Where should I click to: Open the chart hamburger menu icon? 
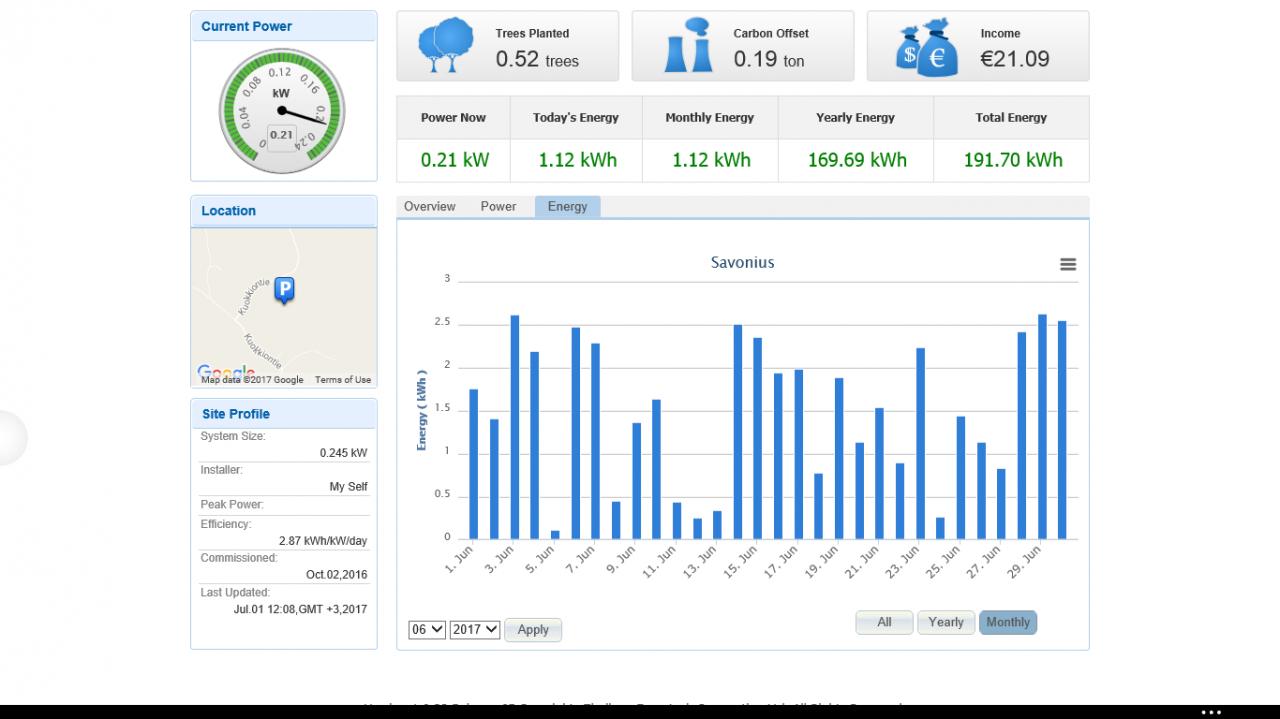tap(1068, 264)
